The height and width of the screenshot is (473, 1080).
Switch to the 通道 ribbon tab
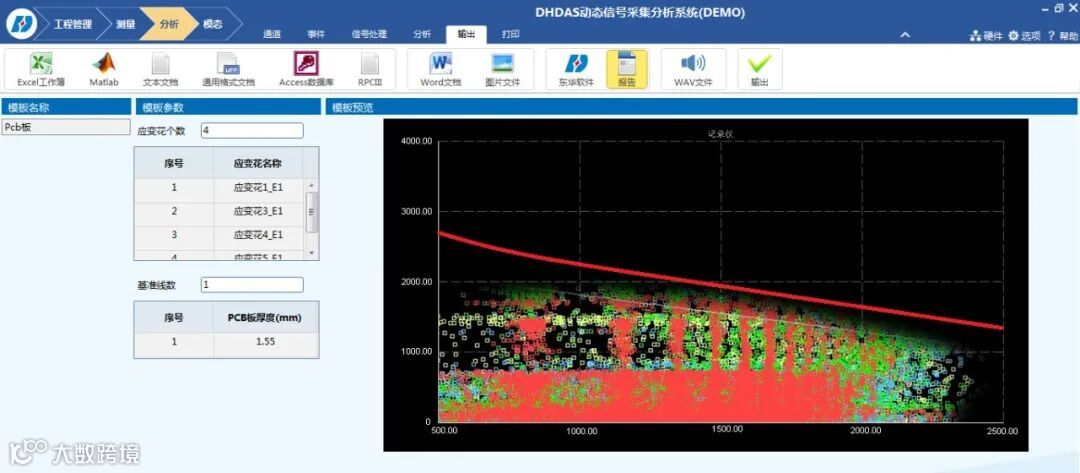(x=272, y=34)
